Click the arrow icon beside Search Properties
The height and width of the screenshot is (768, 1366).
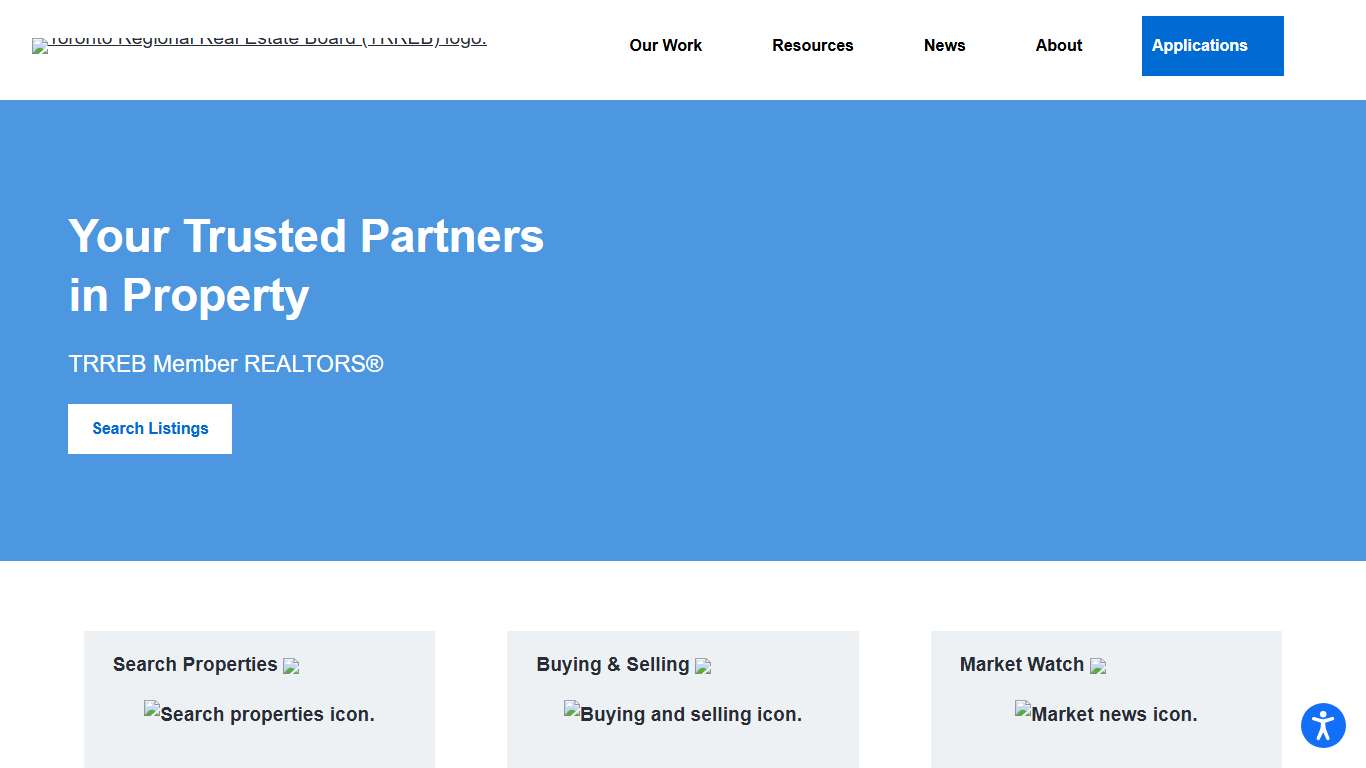[291, 666]
